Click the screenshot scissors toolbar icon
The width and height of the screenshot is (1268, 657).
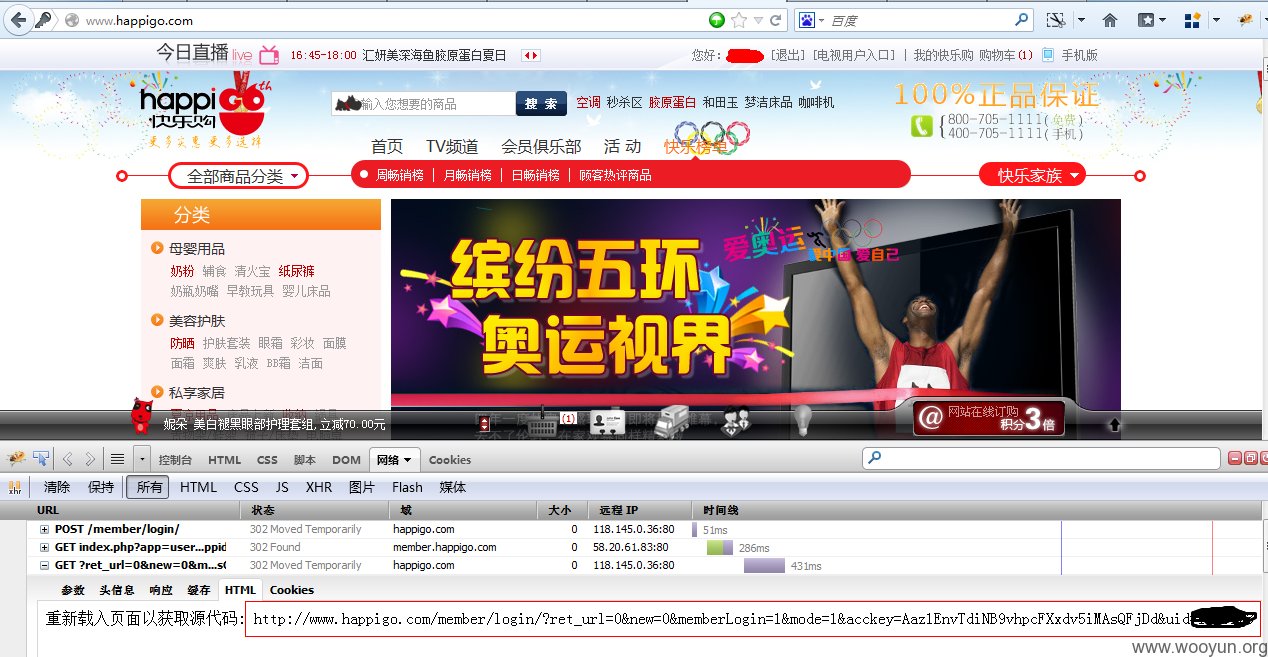click(x=1055, y=20)
